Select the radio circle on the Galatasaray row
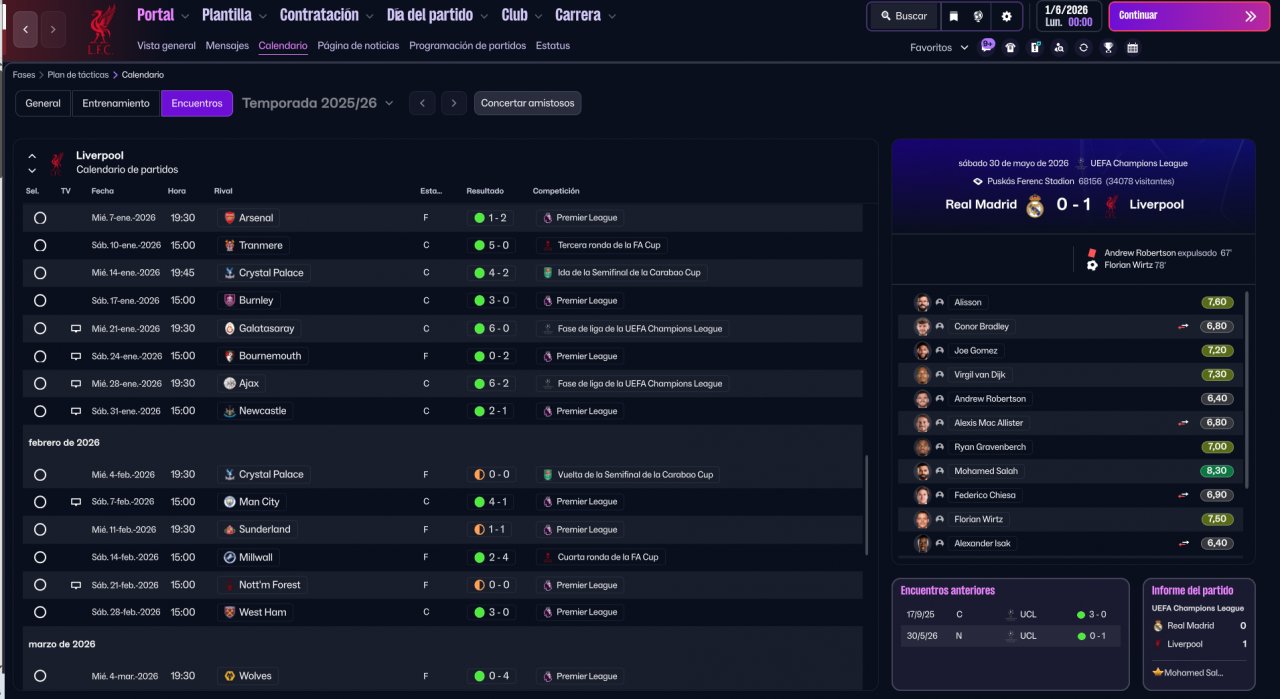Screen dimensions: 1280x699 [x=40, y=328]
